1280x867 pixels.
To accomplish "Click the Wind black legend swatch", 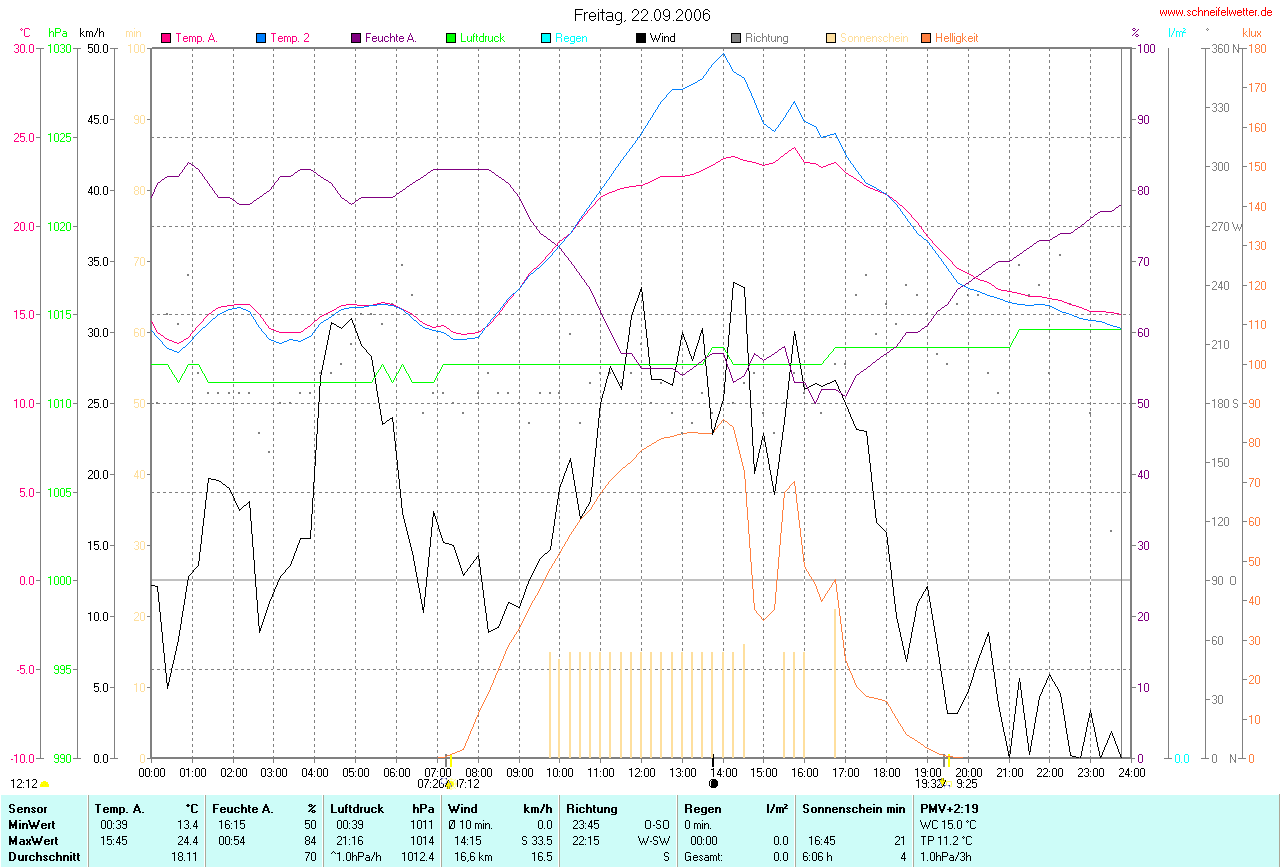I will point(641,38).
